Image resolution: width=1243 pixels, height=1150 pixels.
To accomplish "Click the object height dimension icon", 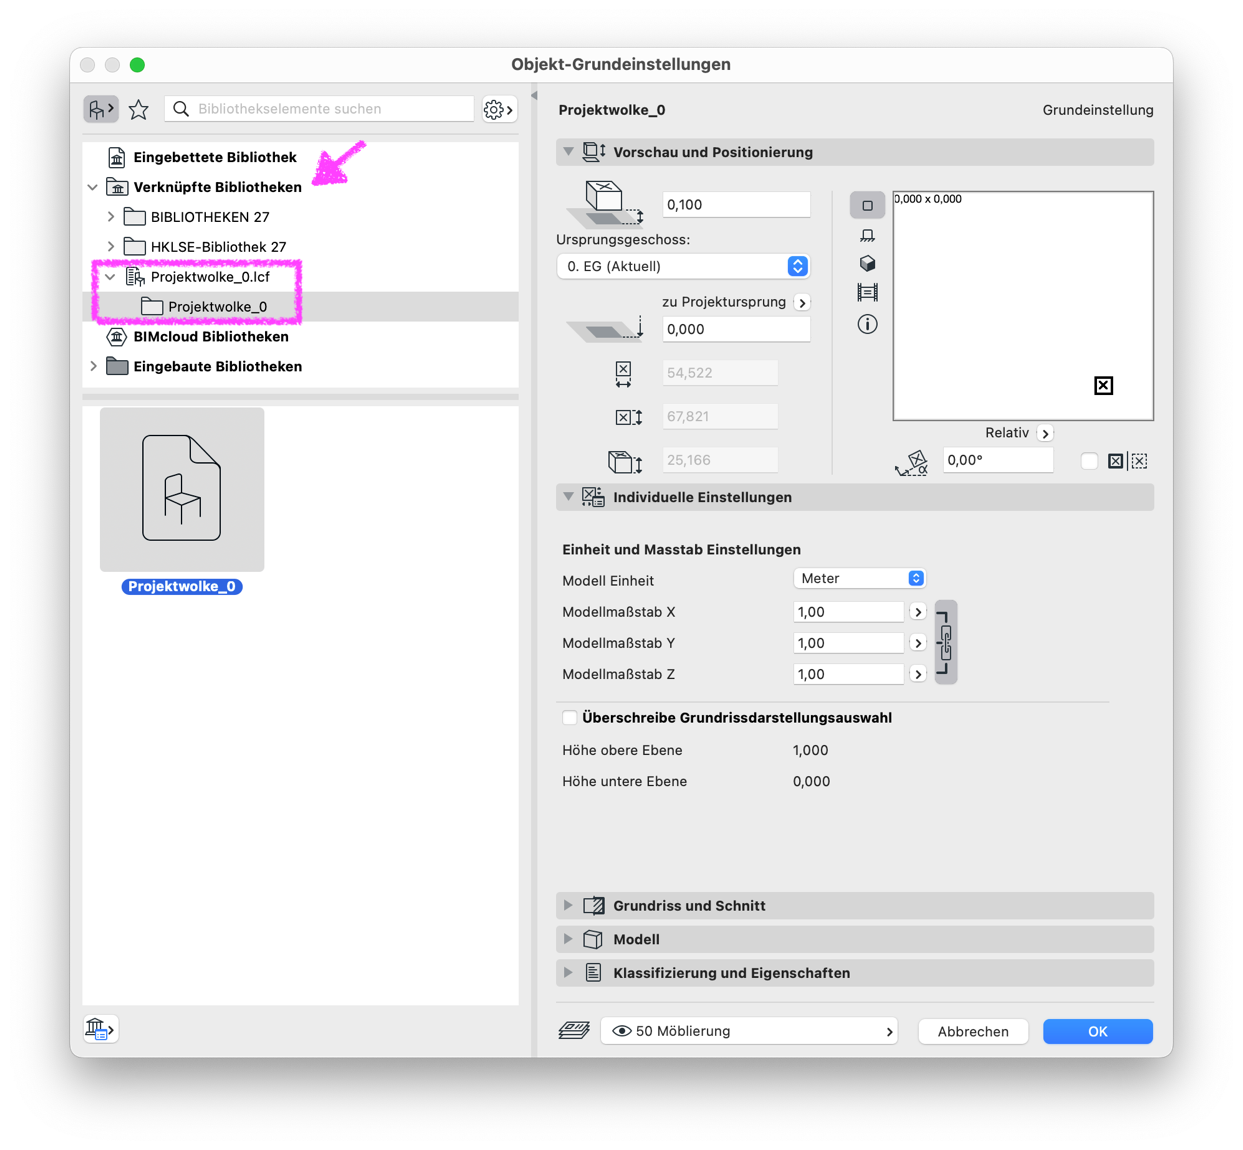I will [624, 461].
